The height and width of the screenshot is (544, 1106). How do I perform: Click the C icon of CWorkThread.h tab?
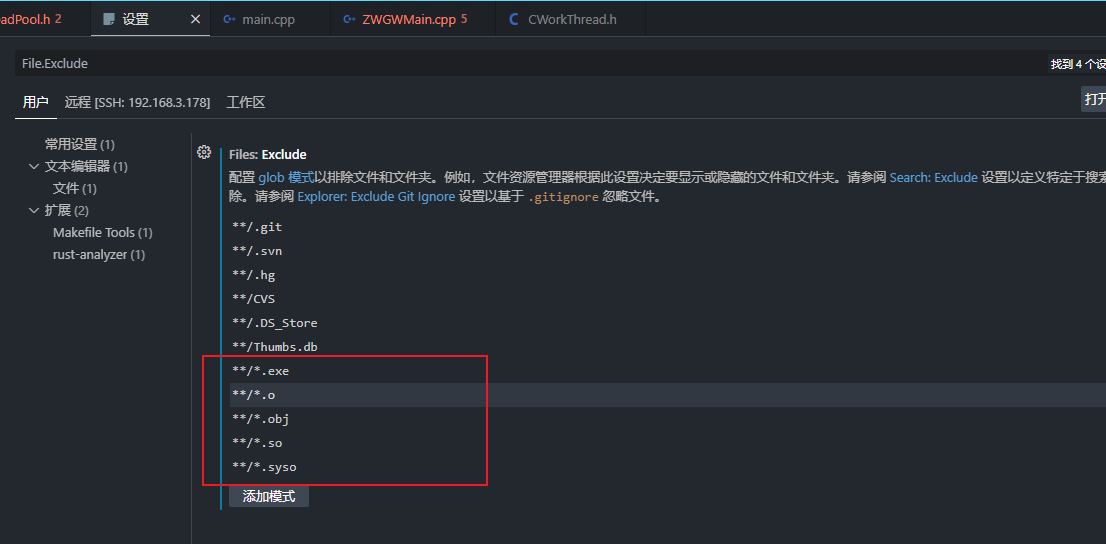[514, 20]
